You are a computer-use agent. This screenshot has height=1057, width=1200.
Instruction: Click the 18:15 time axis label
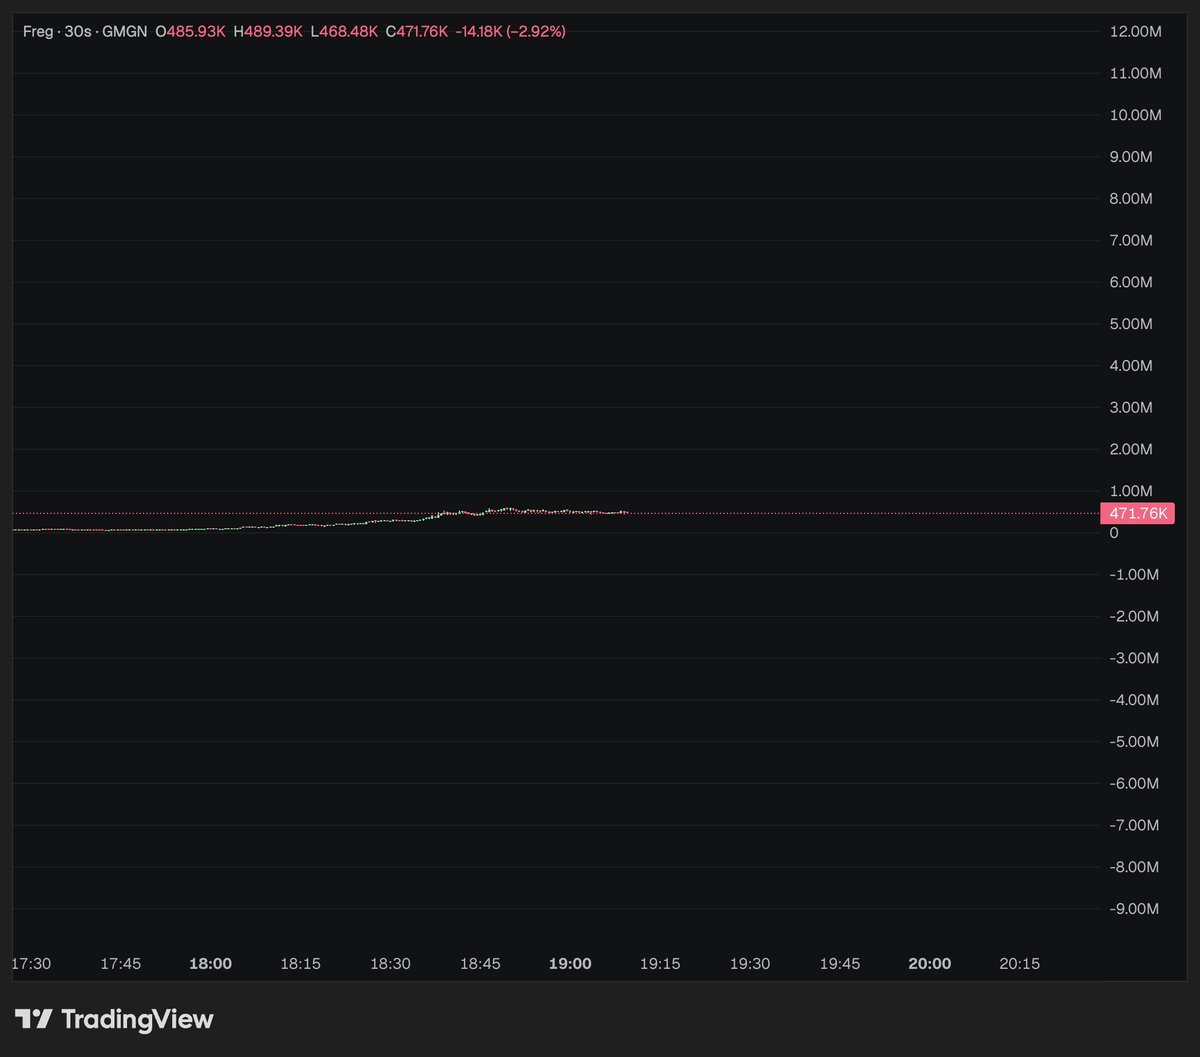coord(301,964)
